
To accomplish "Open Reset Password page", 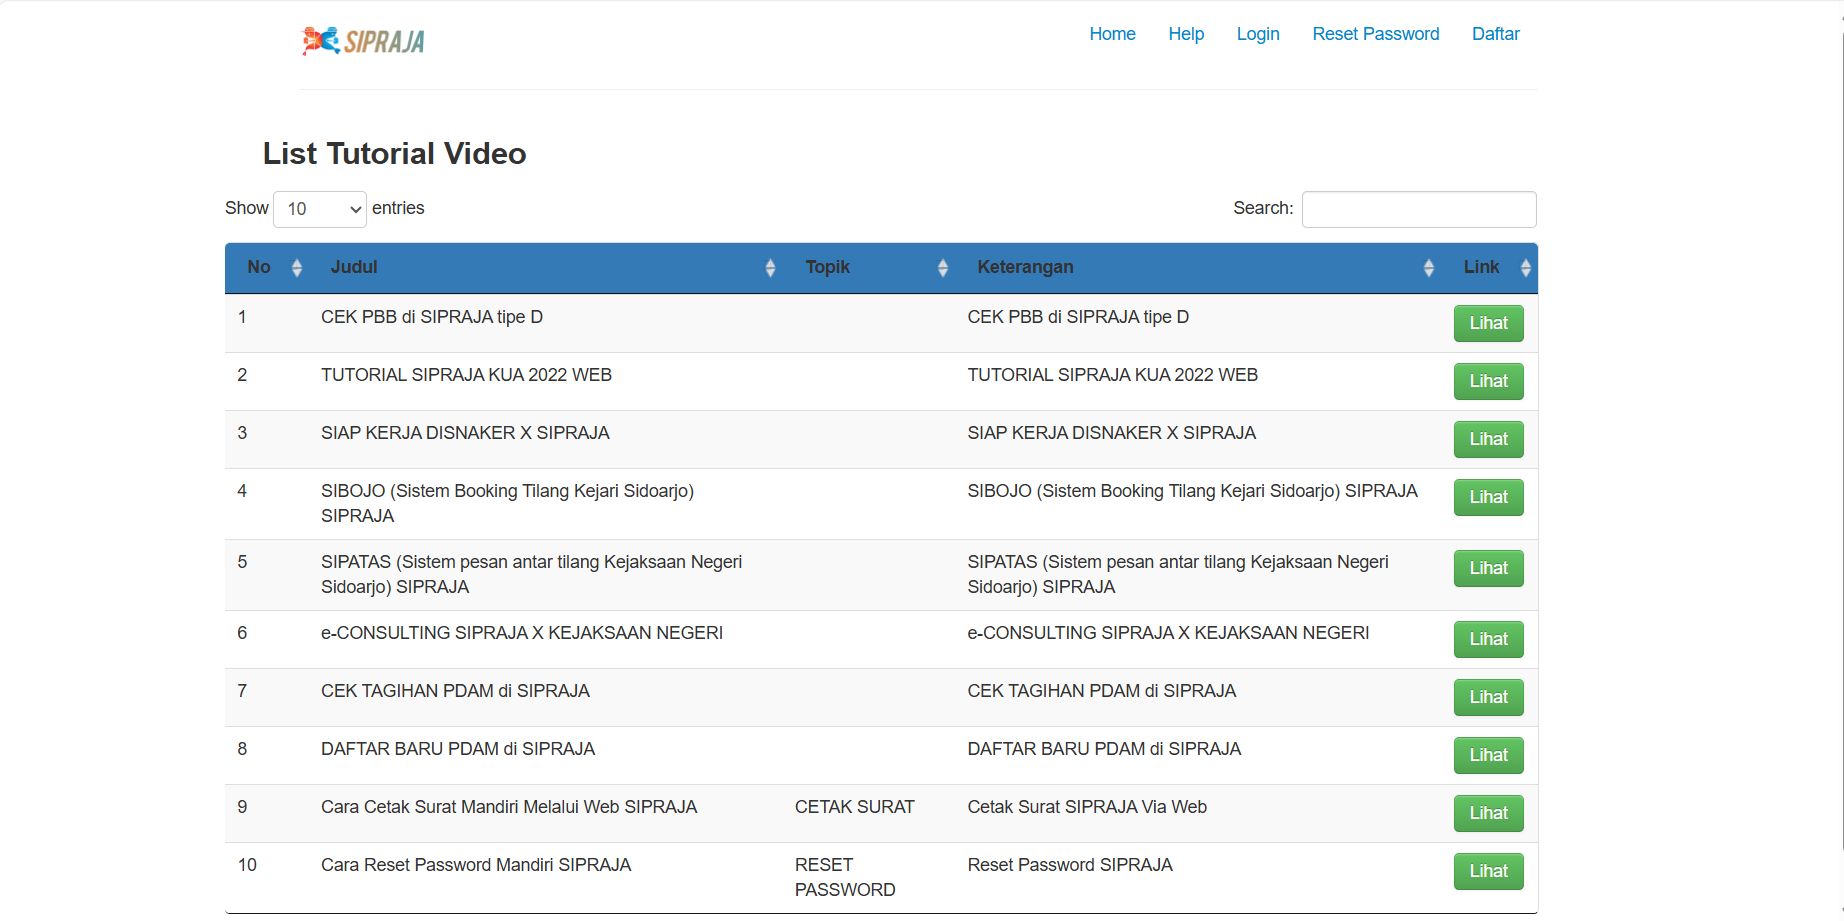I will [x=1376, y=34].
